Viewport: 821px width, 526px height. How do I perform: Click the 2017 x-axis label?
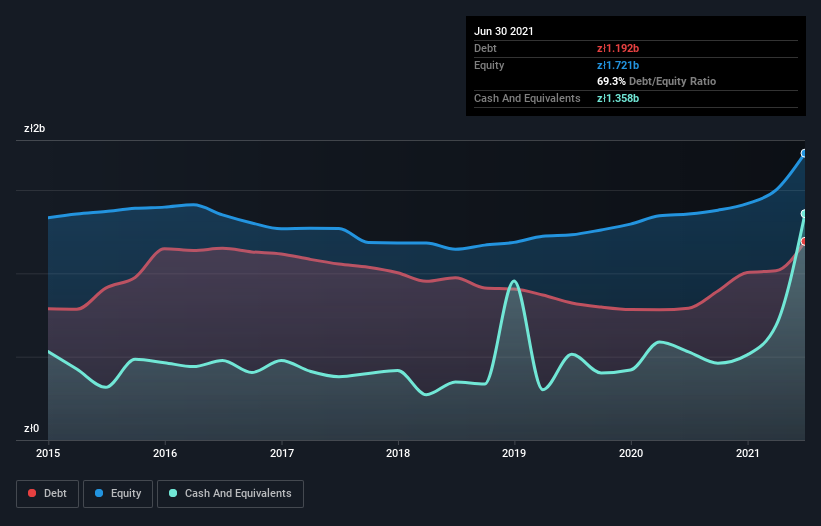tap(282, 453)
